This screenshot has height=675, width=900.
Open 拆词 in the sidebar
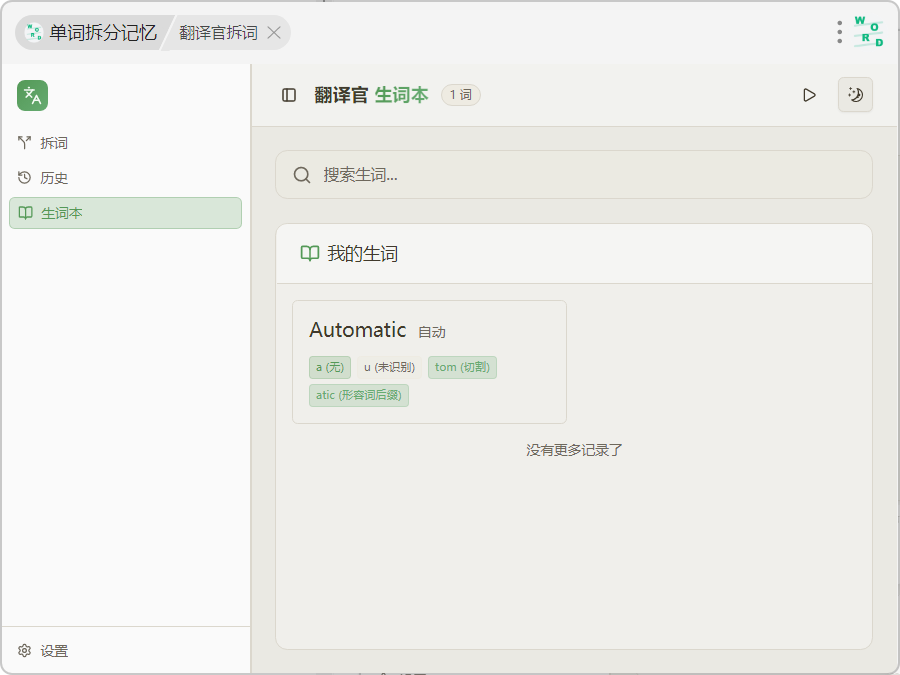[54, 143]
